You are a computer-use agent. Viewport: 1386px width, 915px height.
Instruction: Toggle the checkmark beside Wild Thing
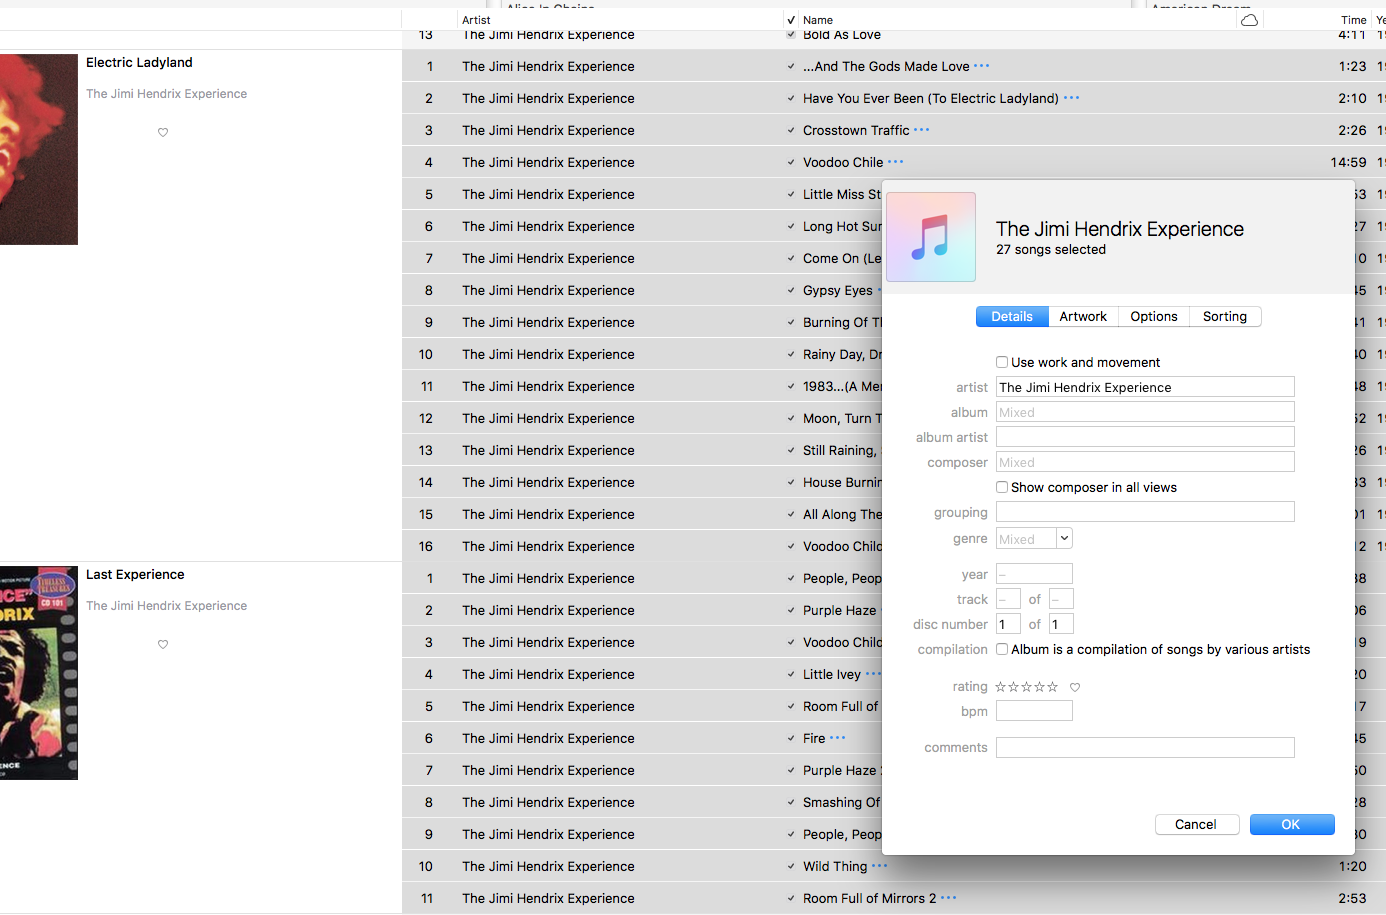tap(791, 866)
